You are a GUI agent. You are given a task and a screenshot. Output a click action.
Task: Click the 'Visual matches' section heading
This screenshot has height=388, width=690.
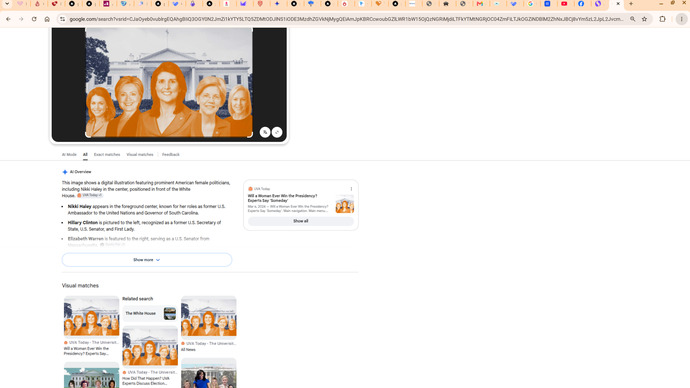point(80,286)
